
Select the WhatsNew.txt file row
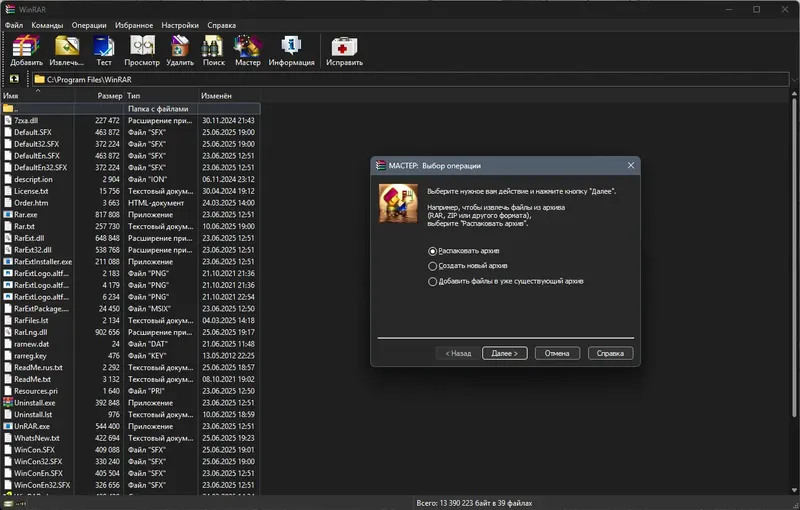click(131, 438)
